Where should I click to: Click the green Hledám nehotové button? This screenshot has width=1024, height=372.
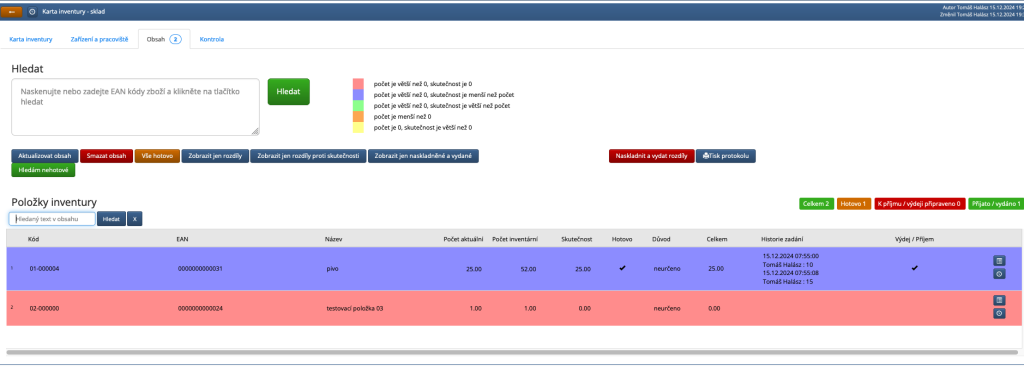coord(43,170)
